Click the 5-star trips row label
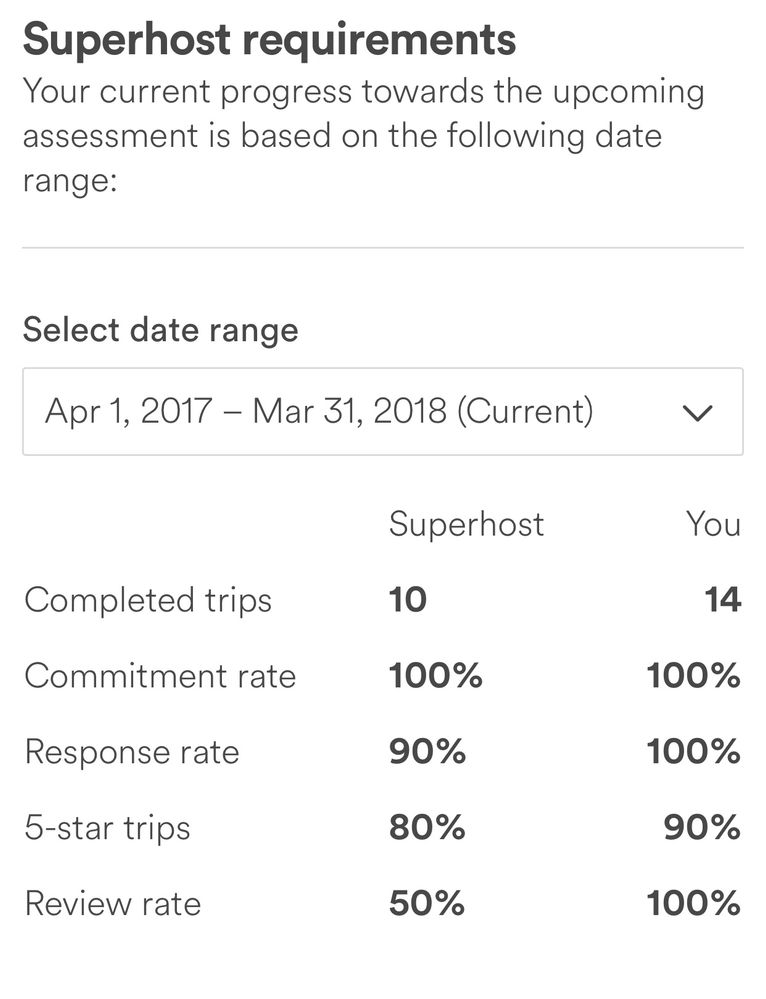This screenshot has height=999, width=766. [107, 828]
